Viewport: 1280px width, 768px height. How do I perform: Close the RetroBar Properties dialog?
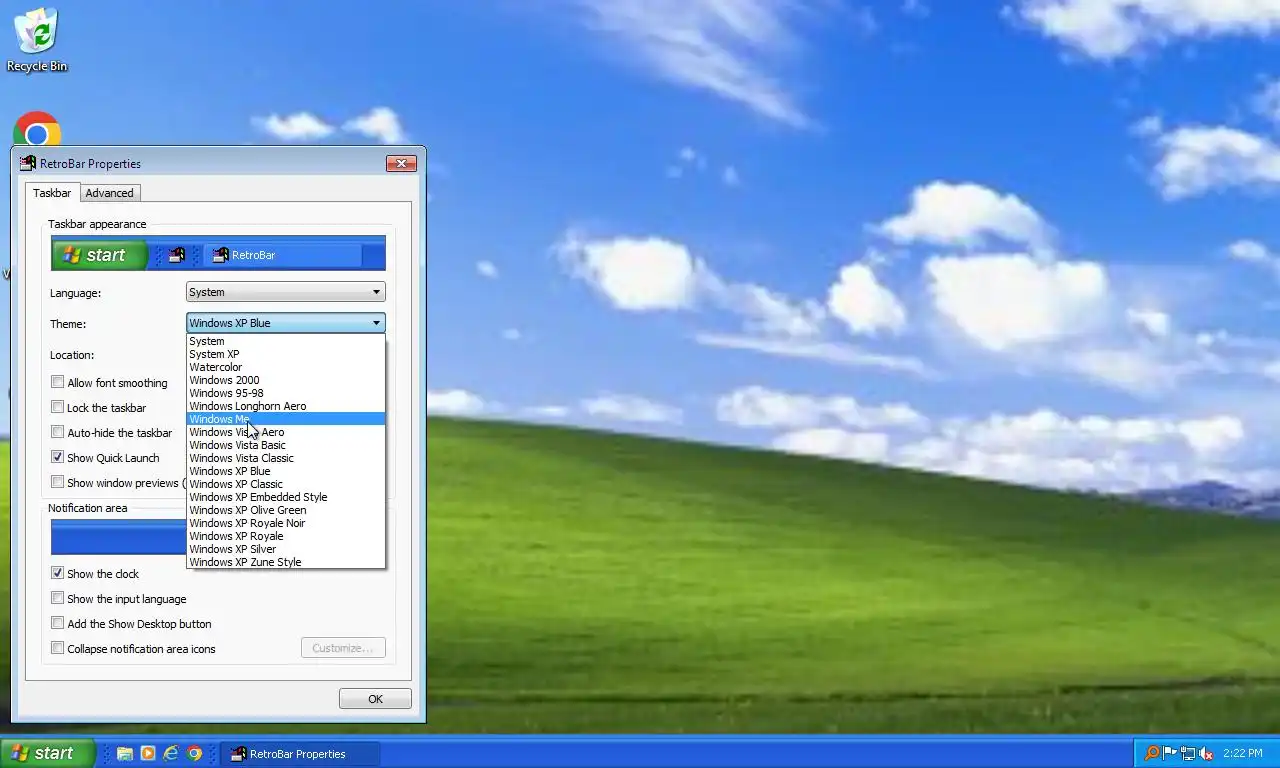pos(401,163)
